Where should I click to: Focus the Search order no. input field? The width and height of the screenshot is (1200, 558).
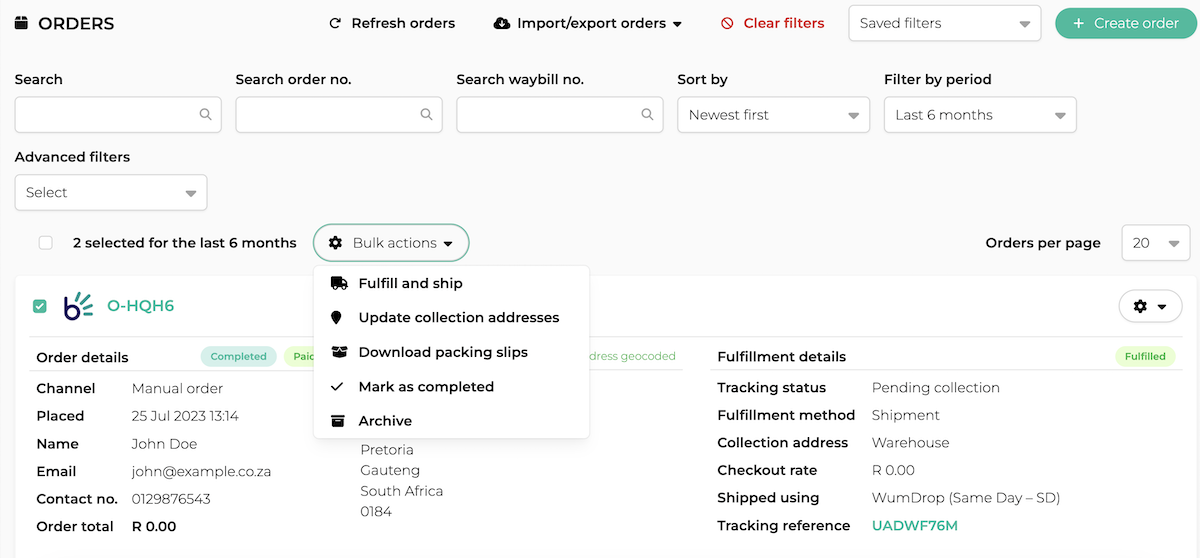pos(339,115)
